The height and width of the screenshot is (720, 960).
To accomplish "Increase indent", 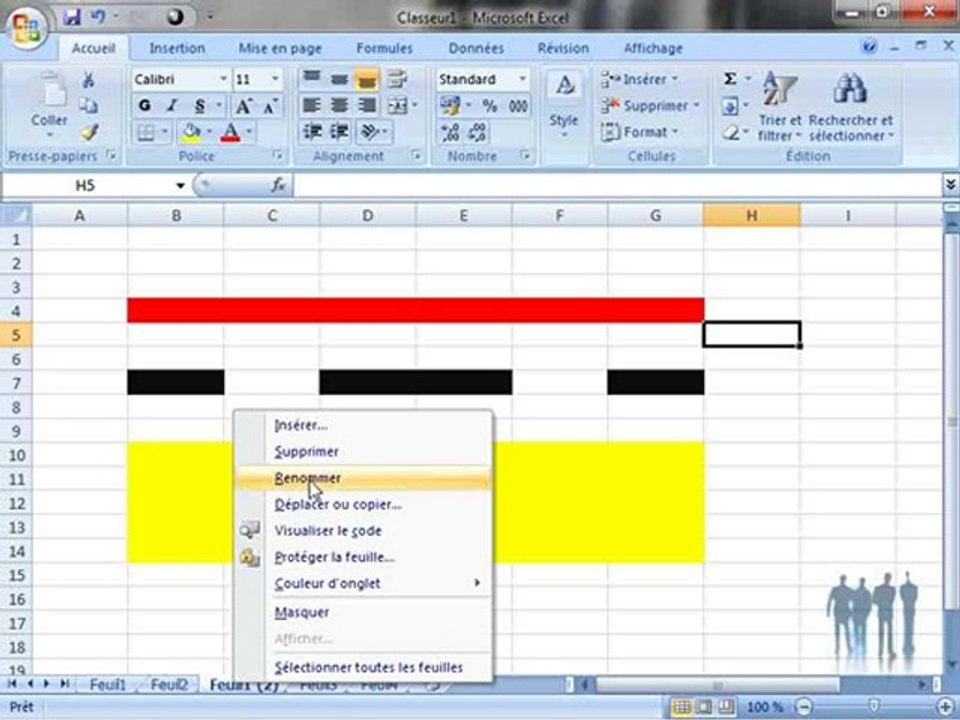I will click(339, 132).
